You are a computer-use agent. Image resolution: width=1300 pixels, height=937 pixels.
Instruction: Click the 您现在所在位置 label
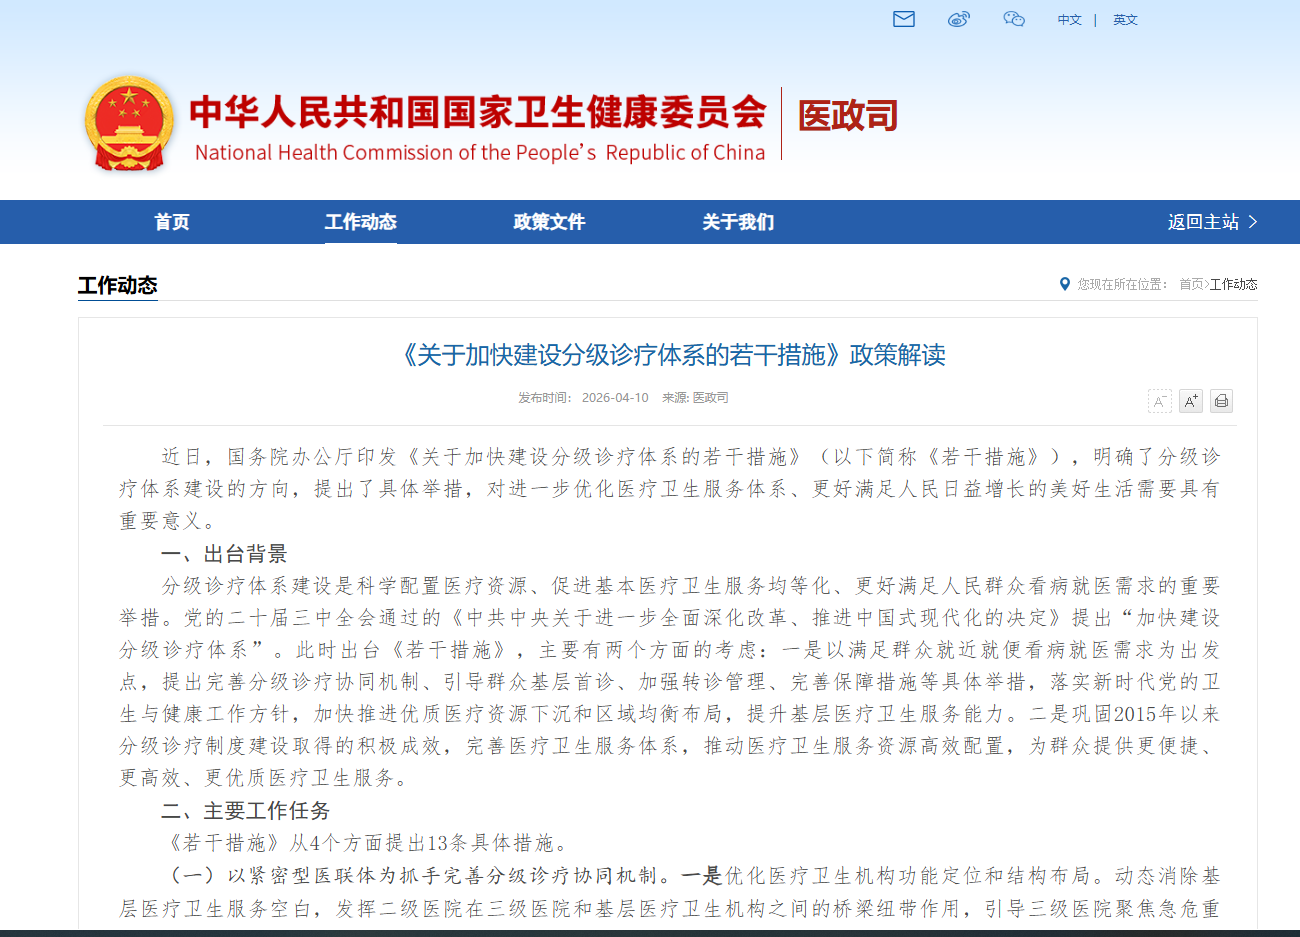[x=1122, y=284]
